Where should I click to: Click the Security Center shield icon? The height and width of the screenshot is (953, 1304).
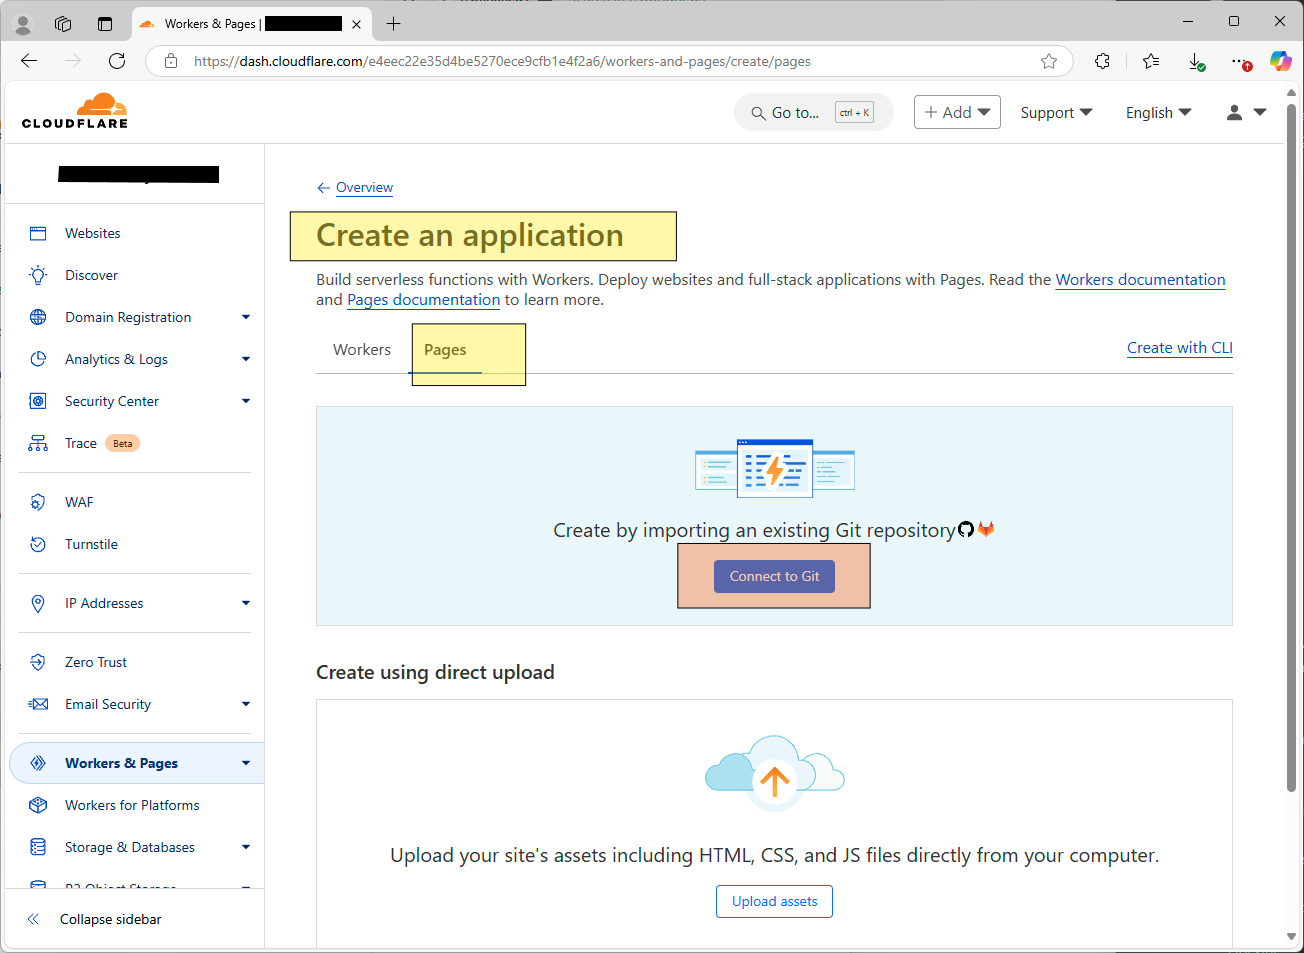click(x=37, y=400)
